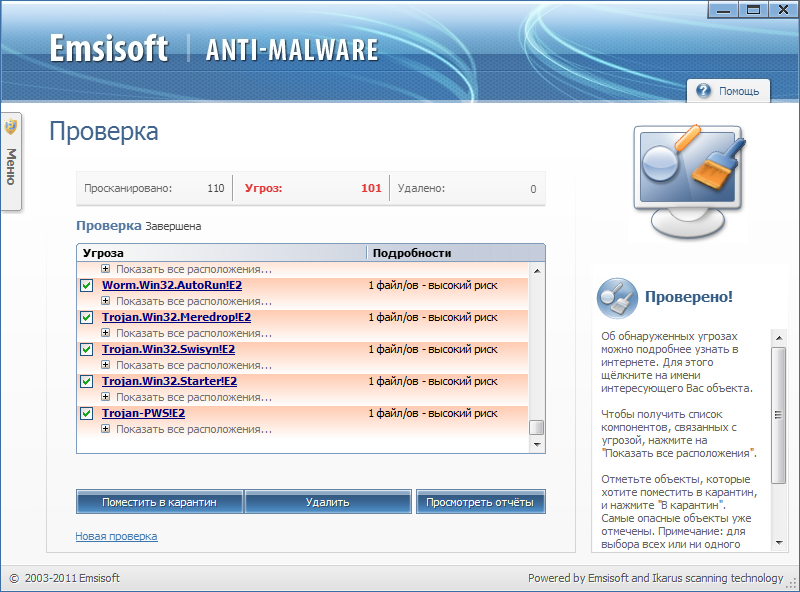Click the threat list scroll down arrow
Viewport: 800px width, 592px height.
[537, 445]
